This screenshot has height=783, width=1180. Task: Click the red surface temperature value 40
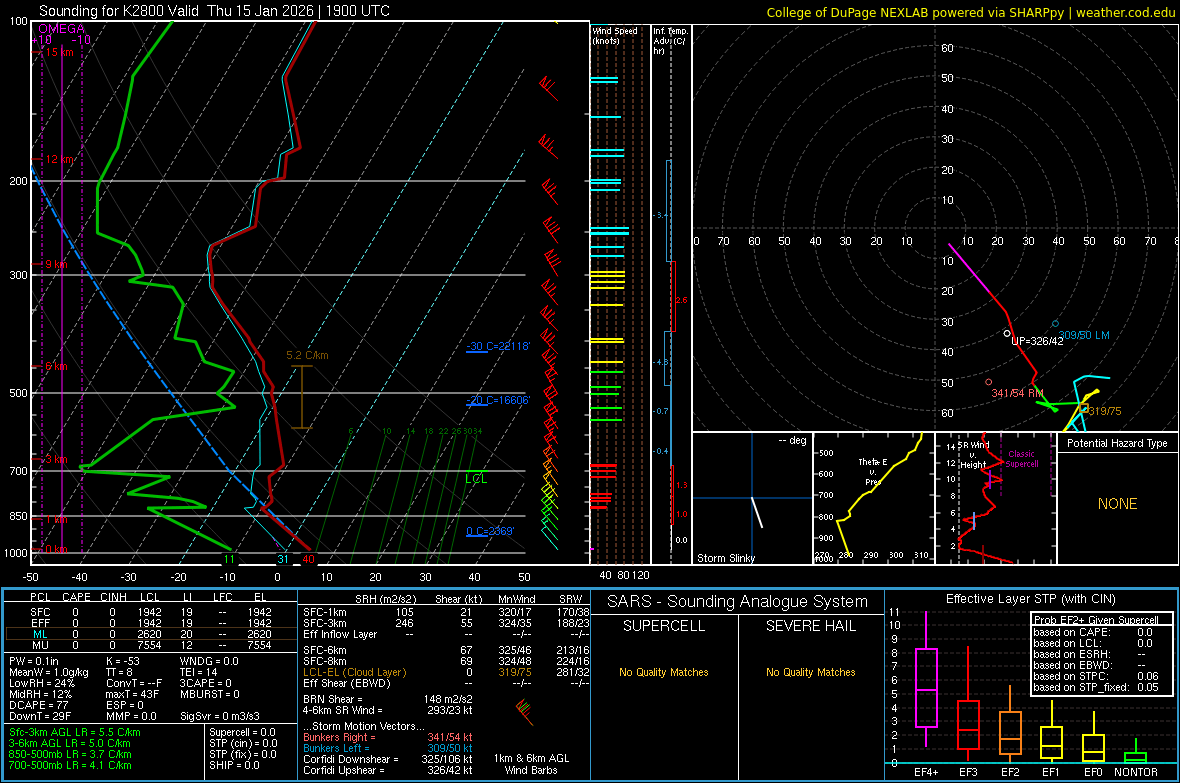tap(309, 559)
